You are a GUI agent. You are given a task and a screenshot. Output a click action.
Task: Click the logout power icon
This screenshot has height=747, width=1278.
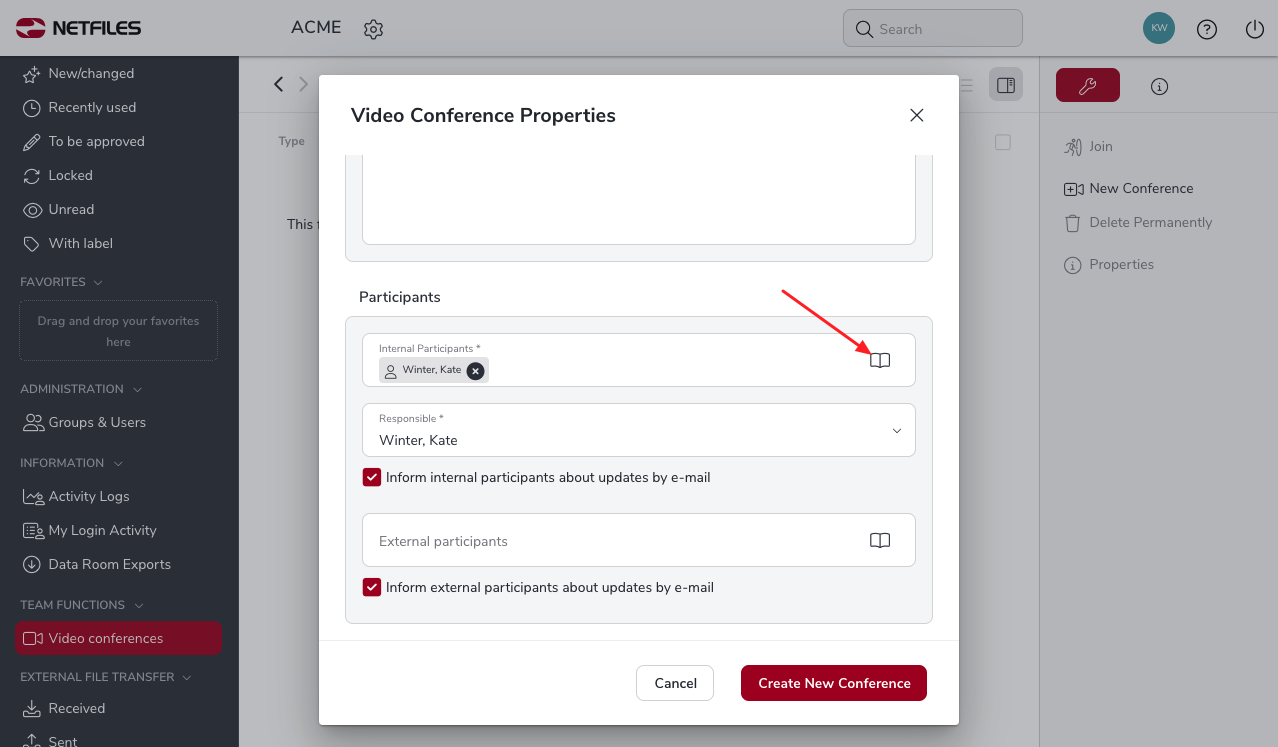pyautogui.click(x=1255, y=29)
